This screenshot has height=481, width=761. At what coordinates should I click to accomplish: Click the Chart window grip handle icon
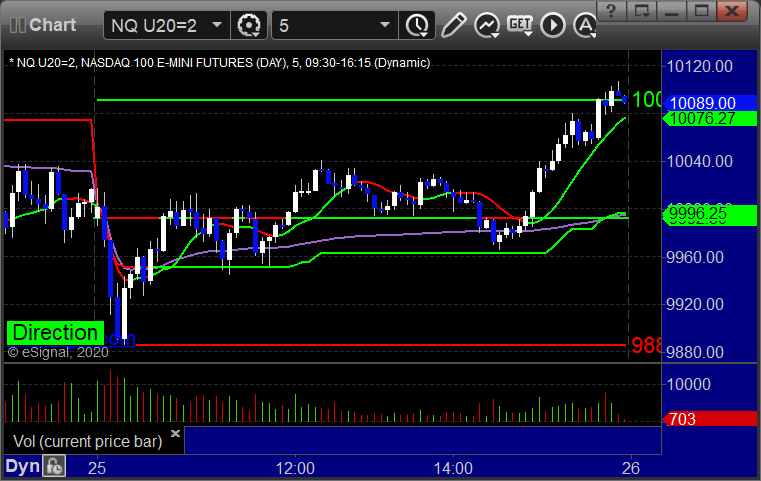[17, 25]
